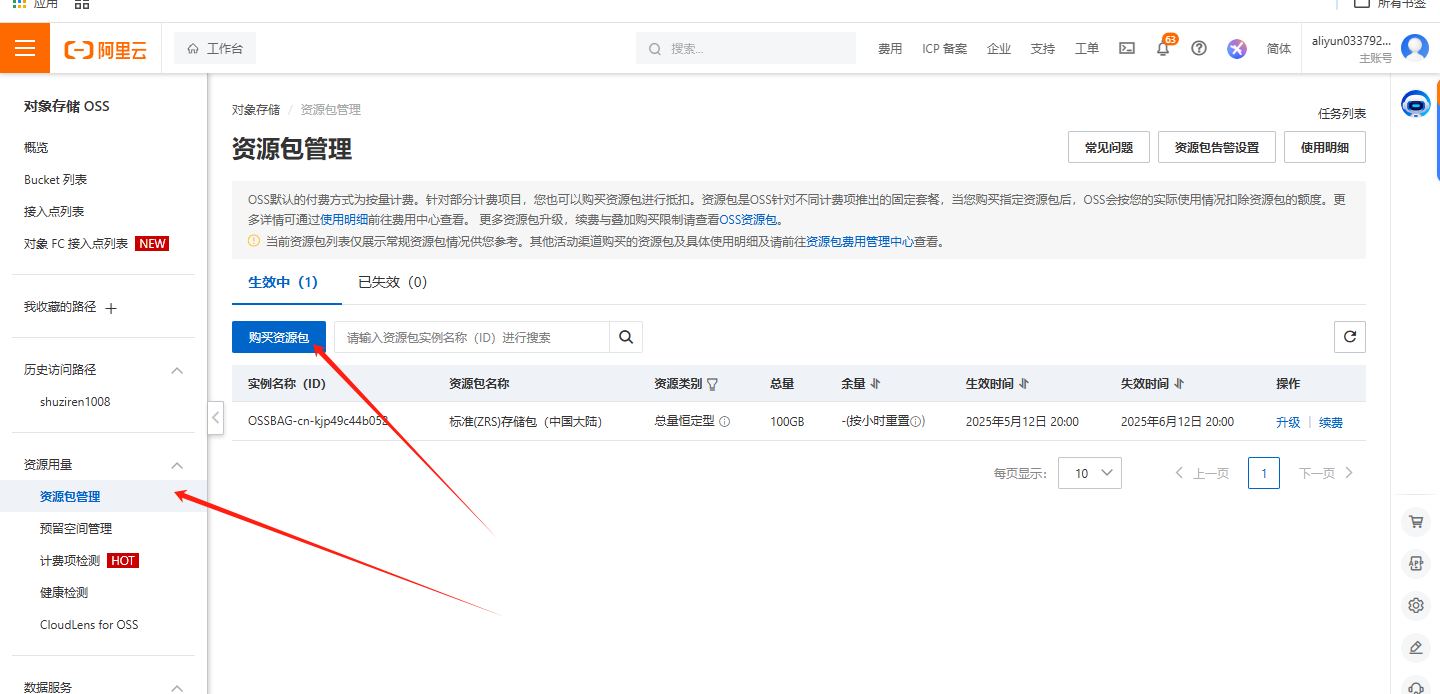Add a favorite path with plus icon

click(x=111, y=308)
